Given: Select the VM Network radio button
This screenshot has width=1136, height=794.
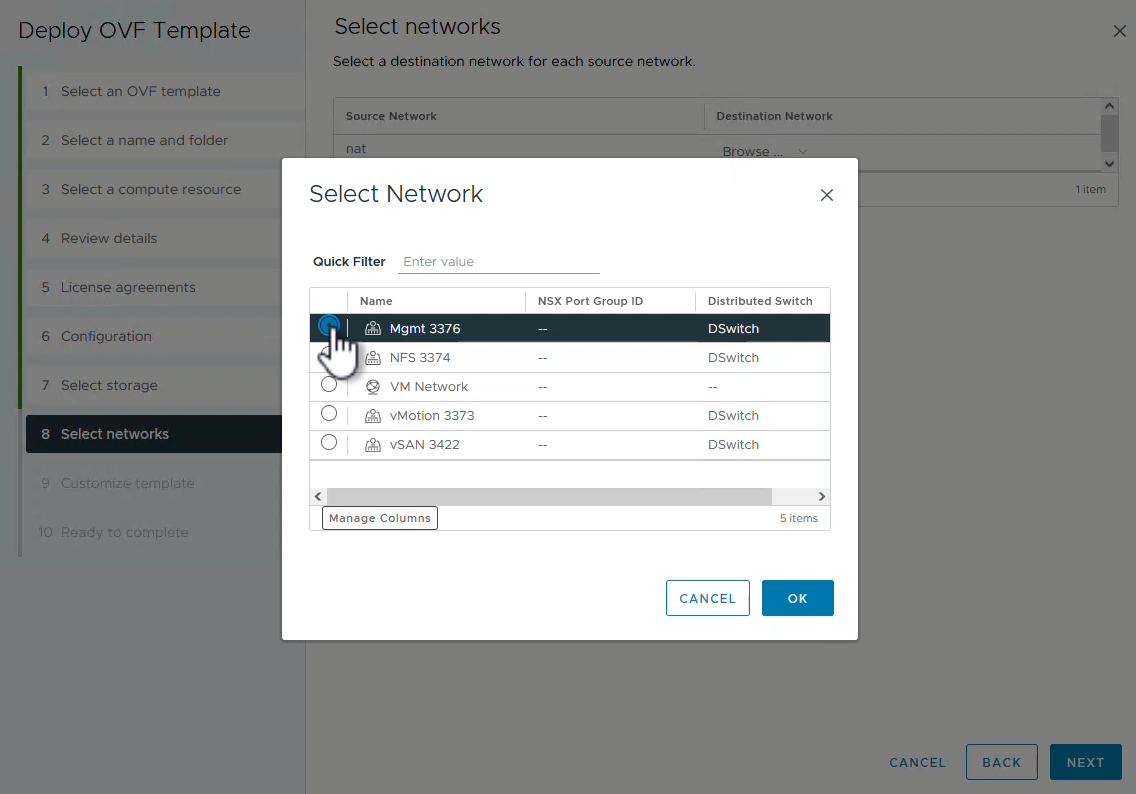Looking at the screenshot, I should point(329,385).
